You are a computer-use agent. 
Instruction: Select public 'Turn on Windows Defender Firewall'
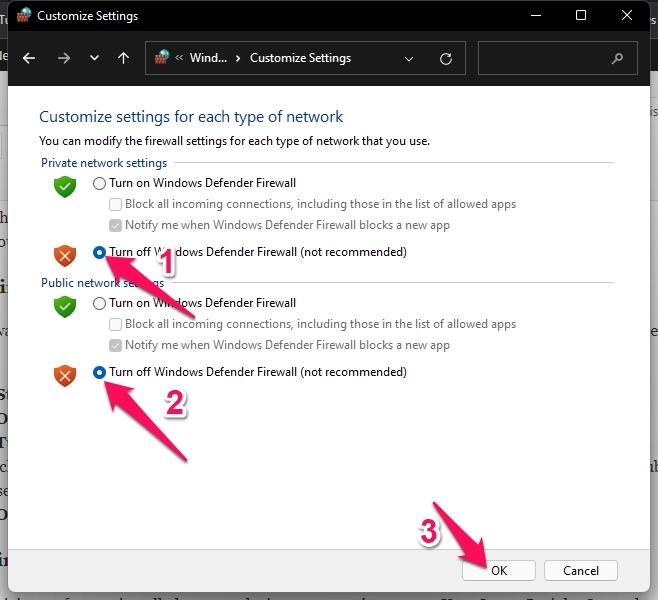click(99, 303)
